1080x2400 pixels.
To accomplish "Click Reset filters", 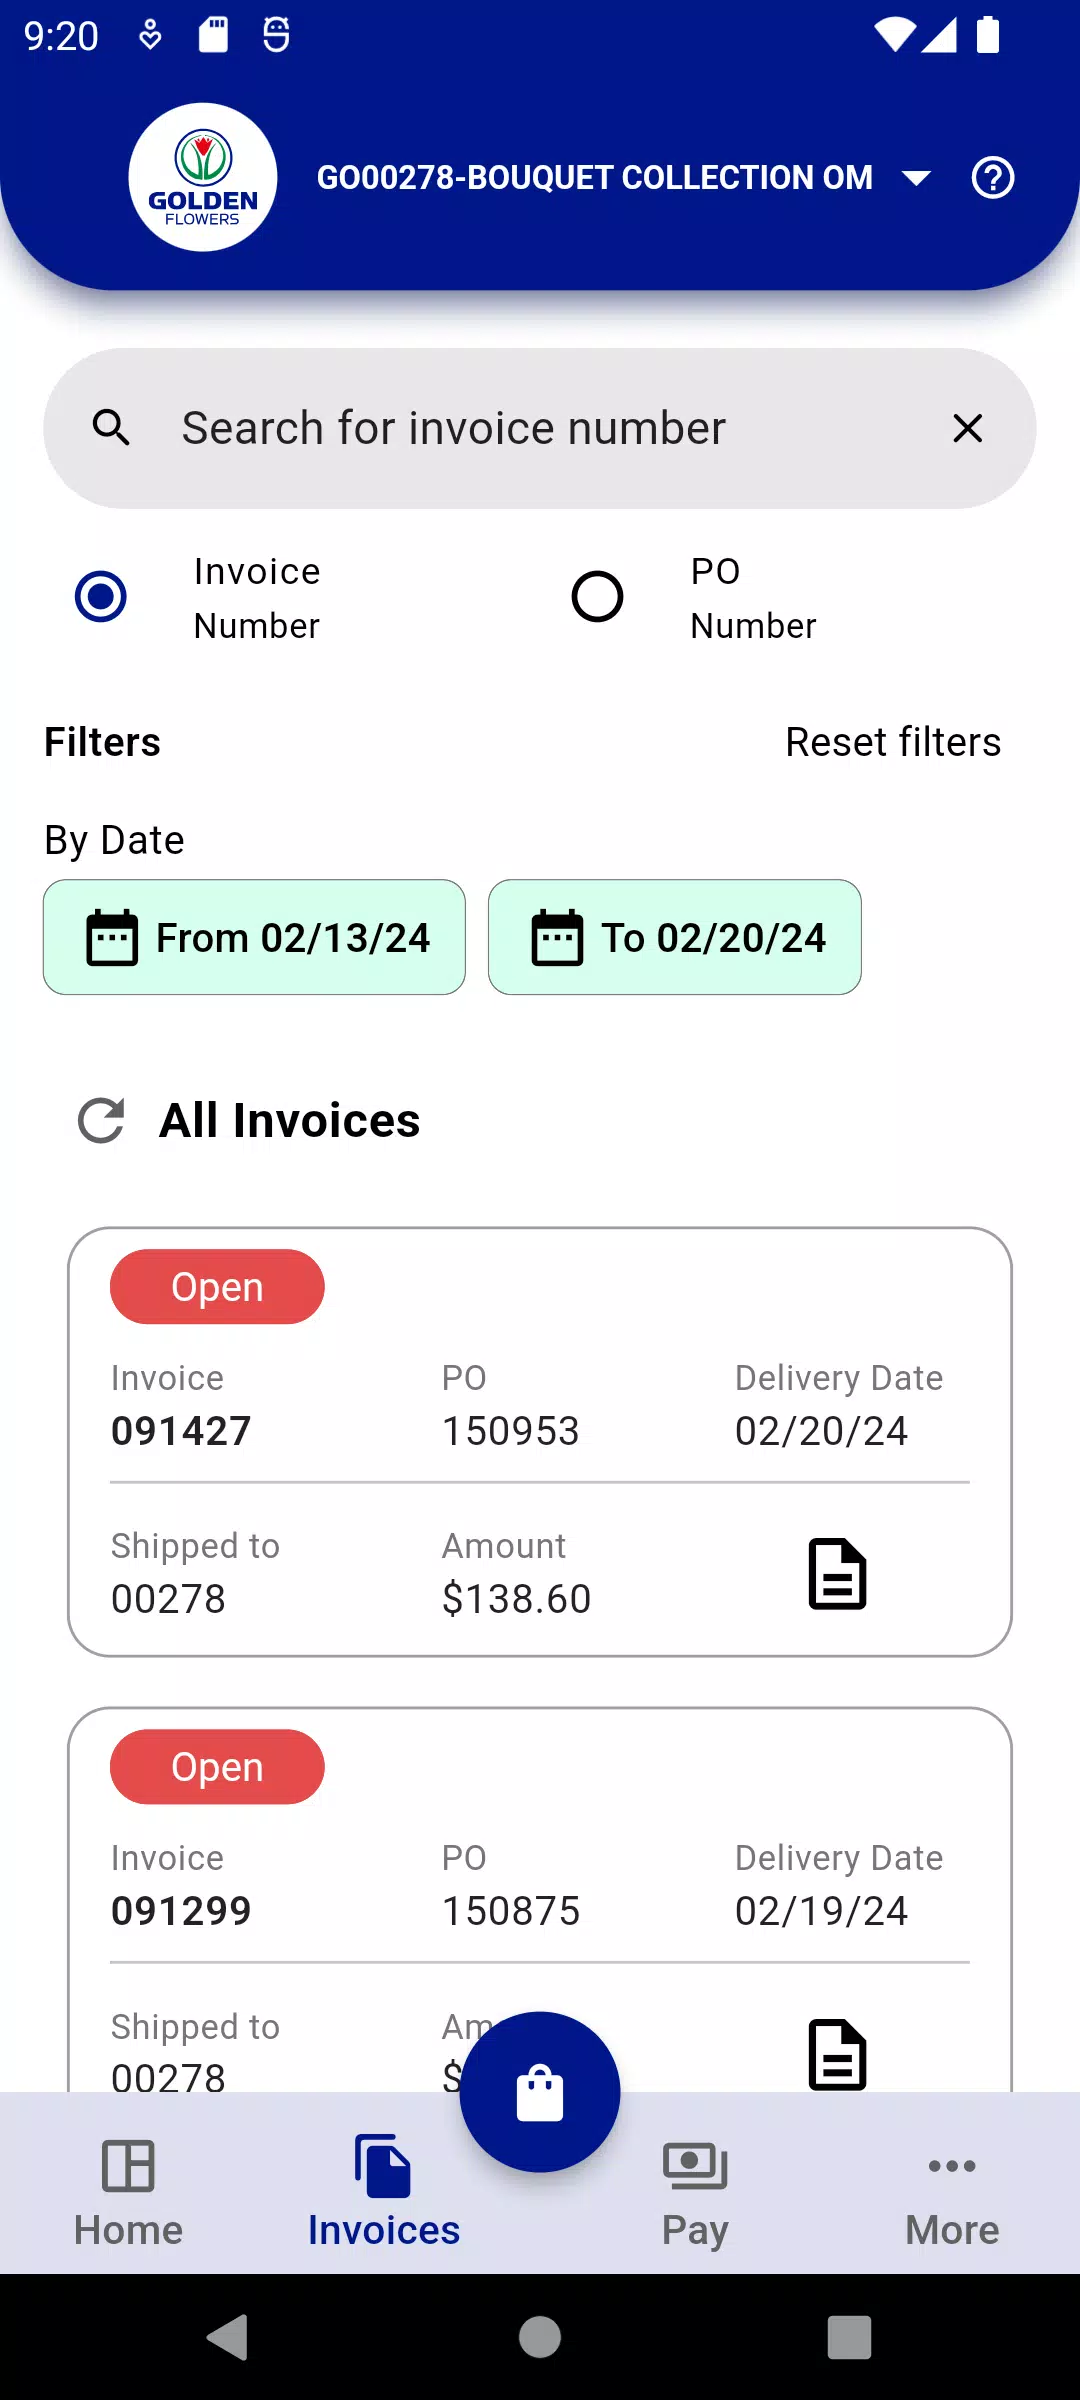I will coord(893,742).
